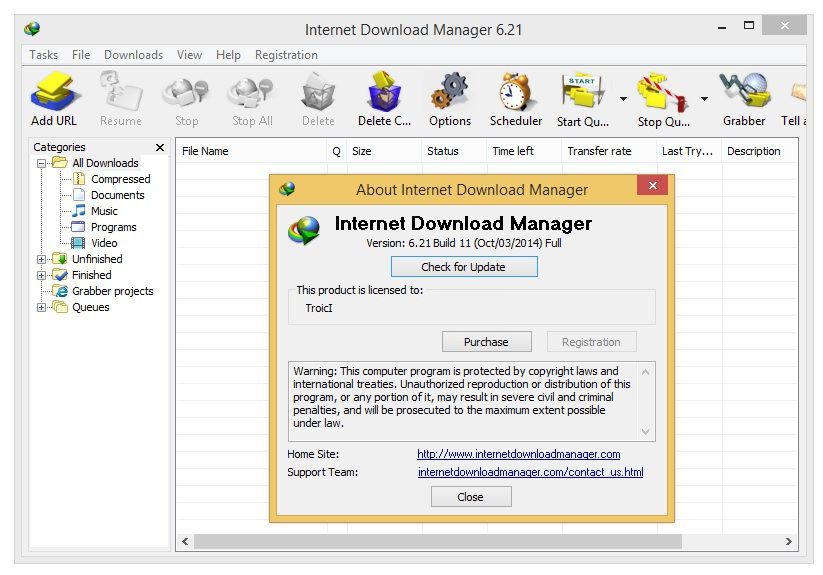
Task: Sort by the File Name column header
Action: coord(251,151)
